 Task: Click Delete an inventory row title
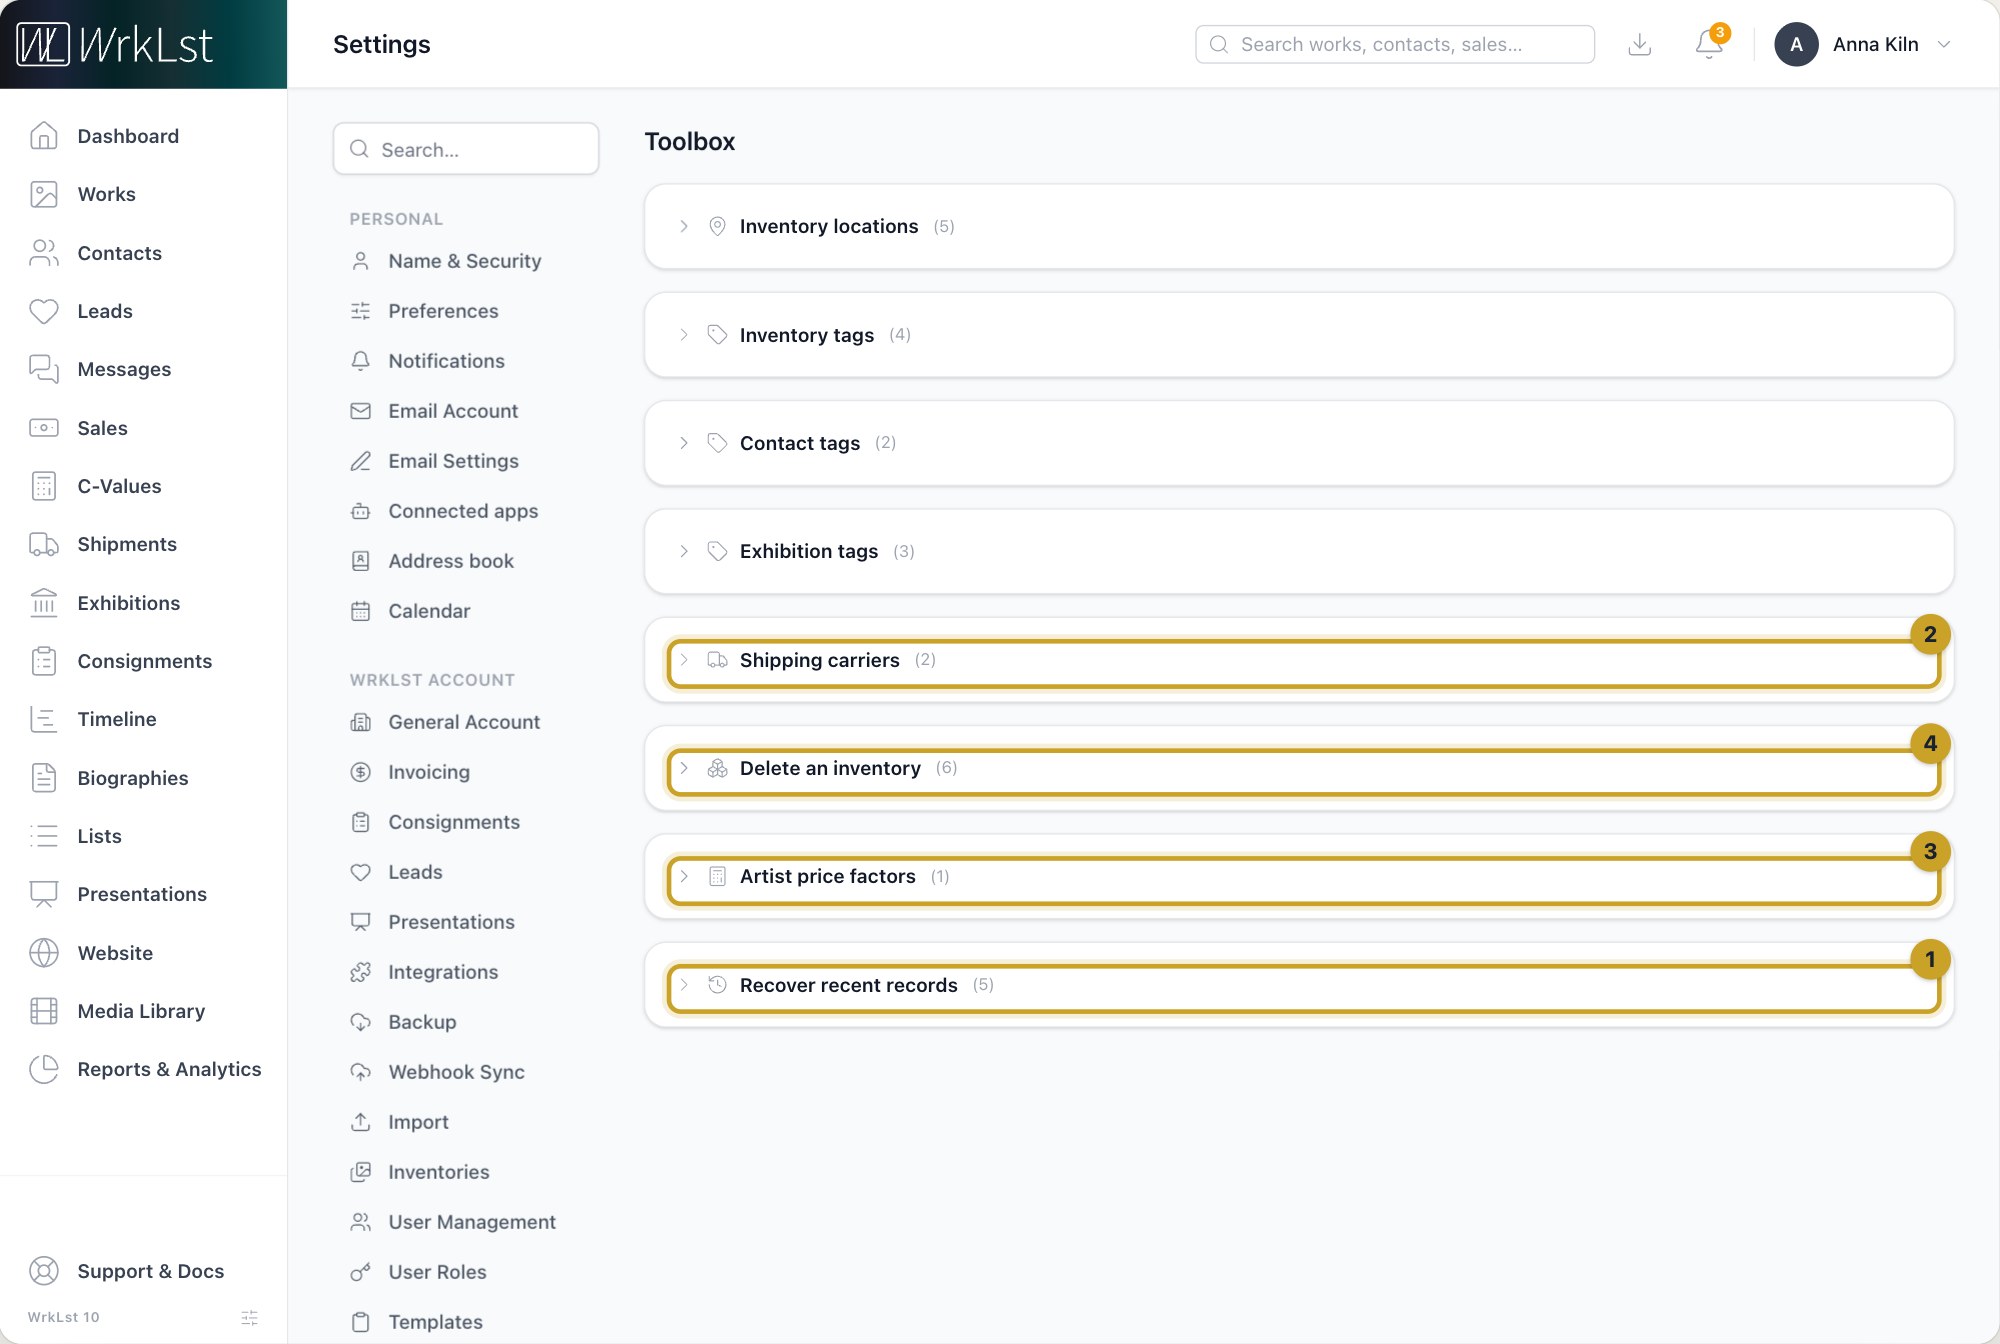coord(830,768)
